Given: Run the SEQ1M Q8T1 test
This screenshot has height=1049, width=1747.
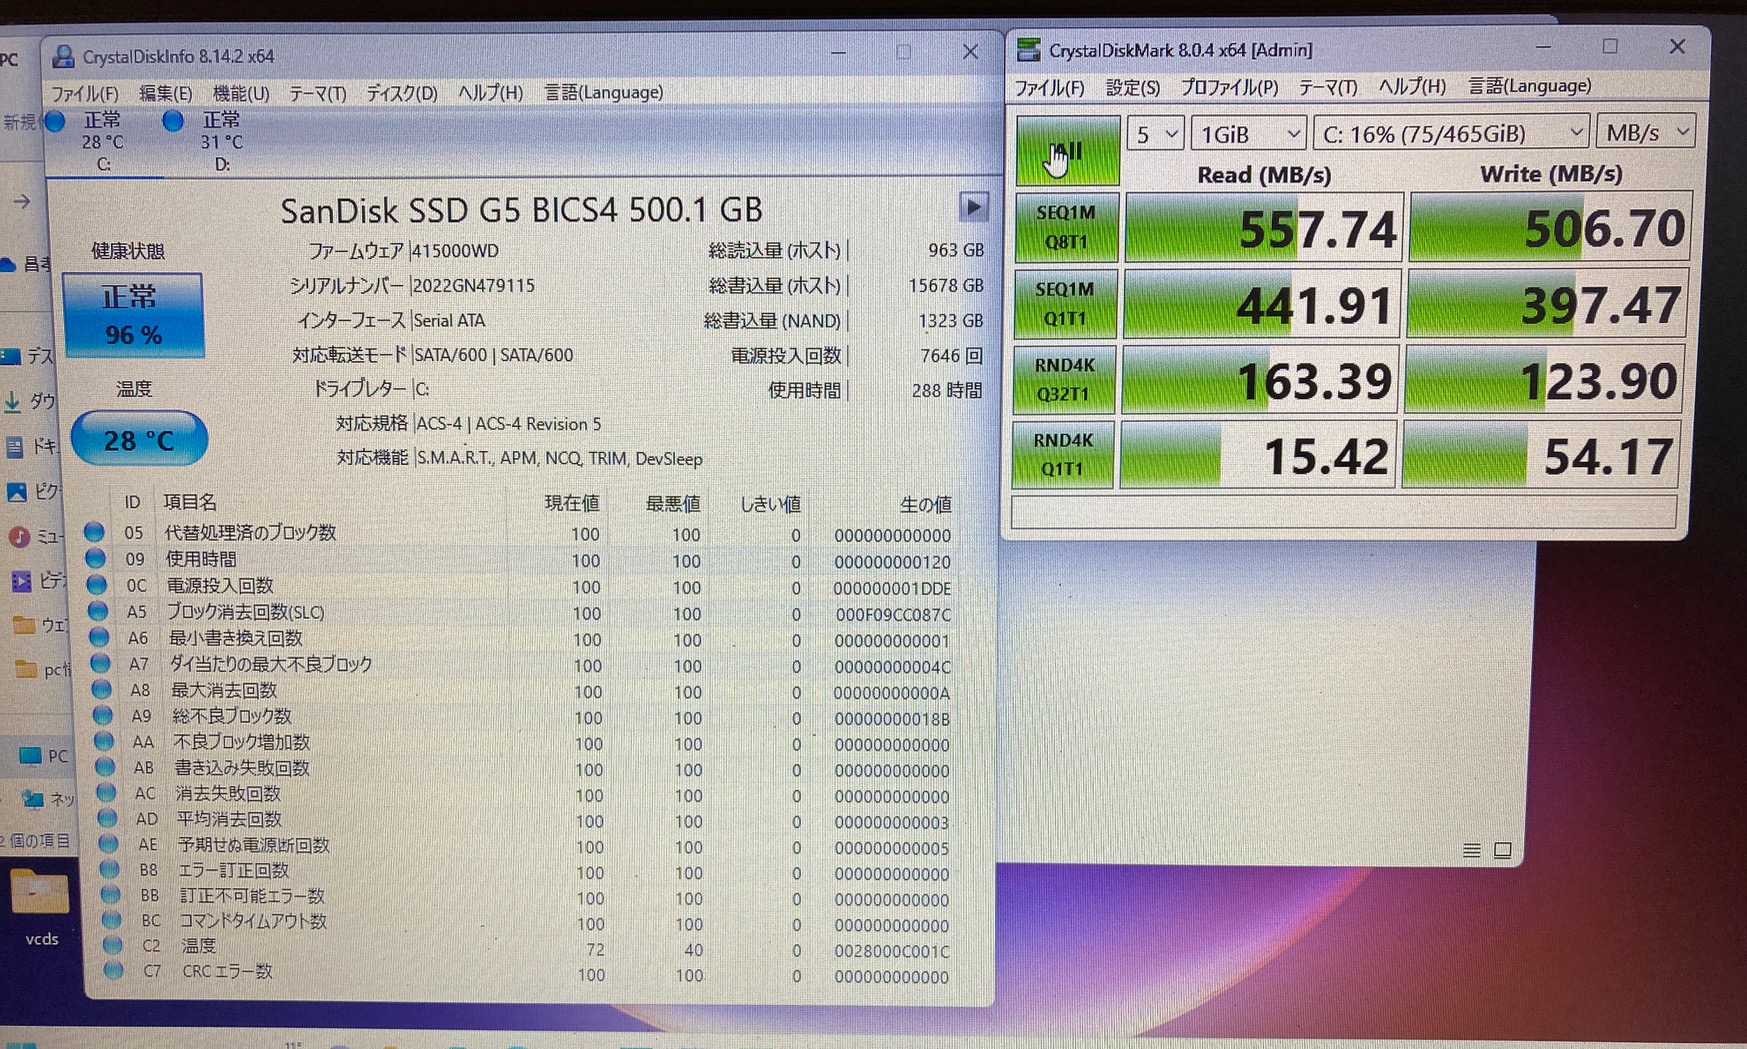Looking at the screenshot, I should point(1065,227).
